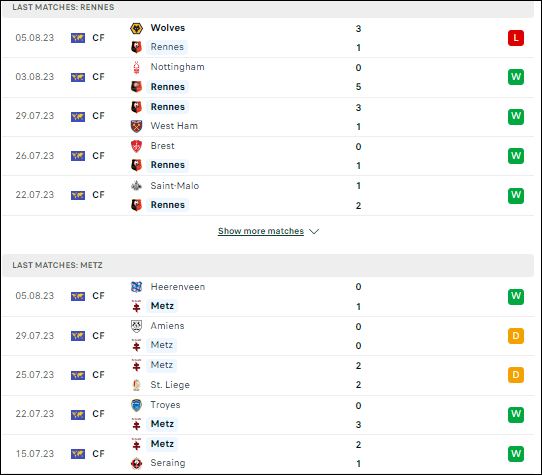542x475 pixels.
Task: Click the Seraing club crest icon
Action: 136,463
